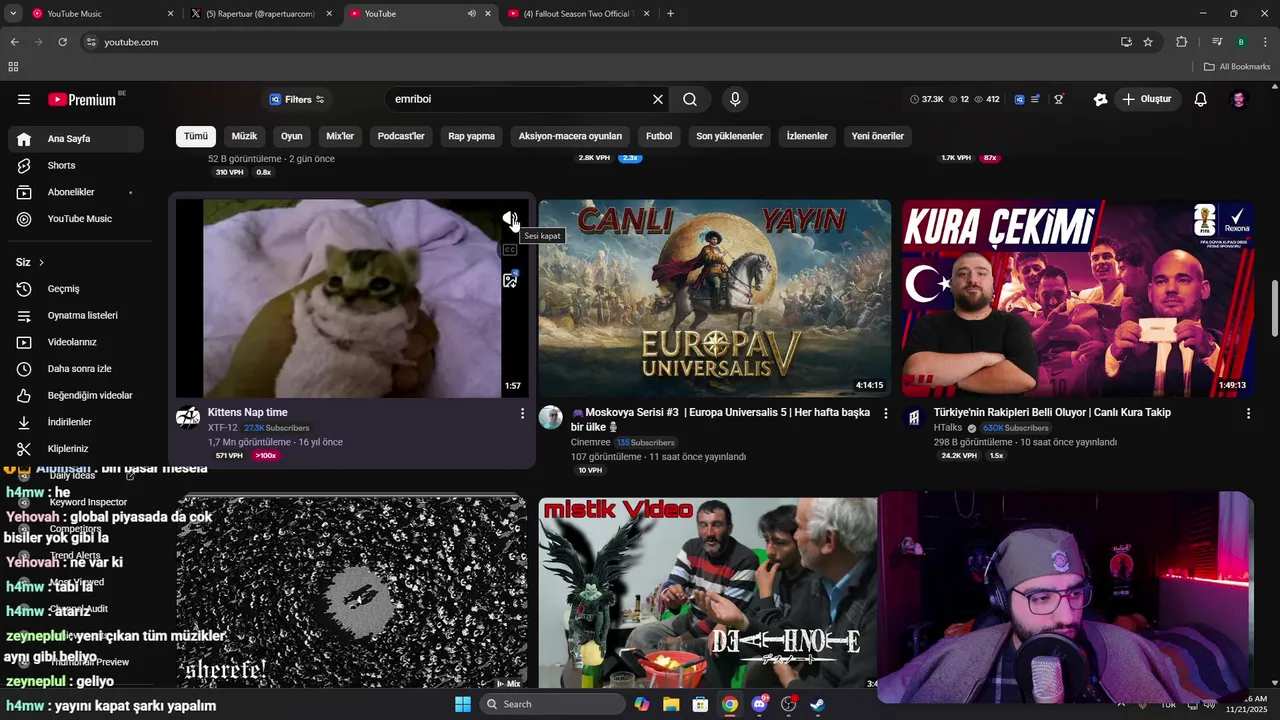Open YouTube Music from sidebar
This screenshot has height=720, width=1280.
[x=76, y=219]
